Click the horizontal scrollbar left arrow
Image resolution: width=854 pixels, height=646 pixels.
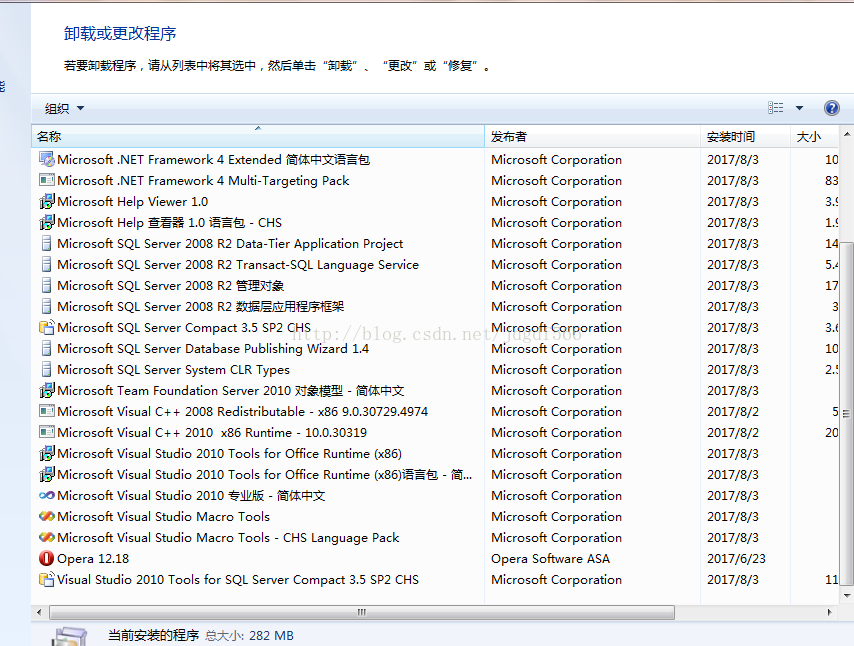(x=39, y=612)
